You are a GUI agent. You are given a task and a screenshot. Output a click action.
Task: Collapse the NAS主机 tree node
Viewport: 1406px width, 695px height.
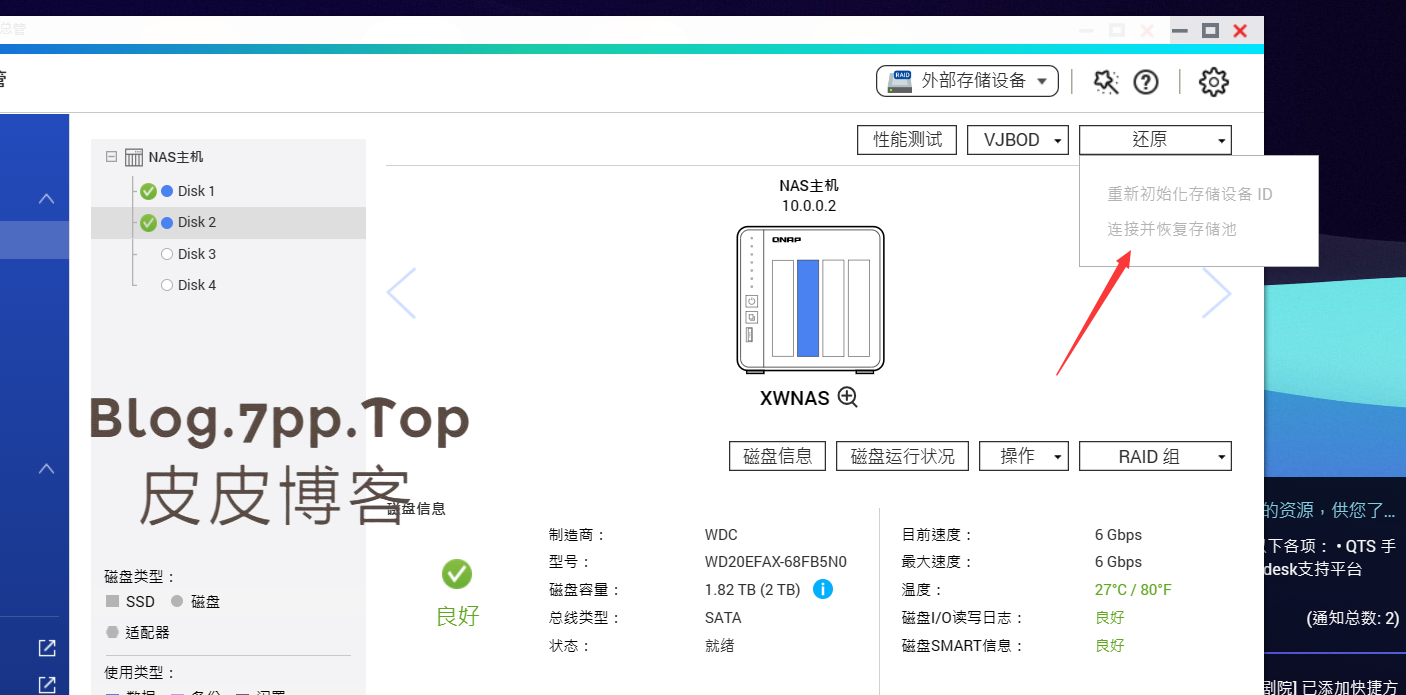click(x=111, y=157)
